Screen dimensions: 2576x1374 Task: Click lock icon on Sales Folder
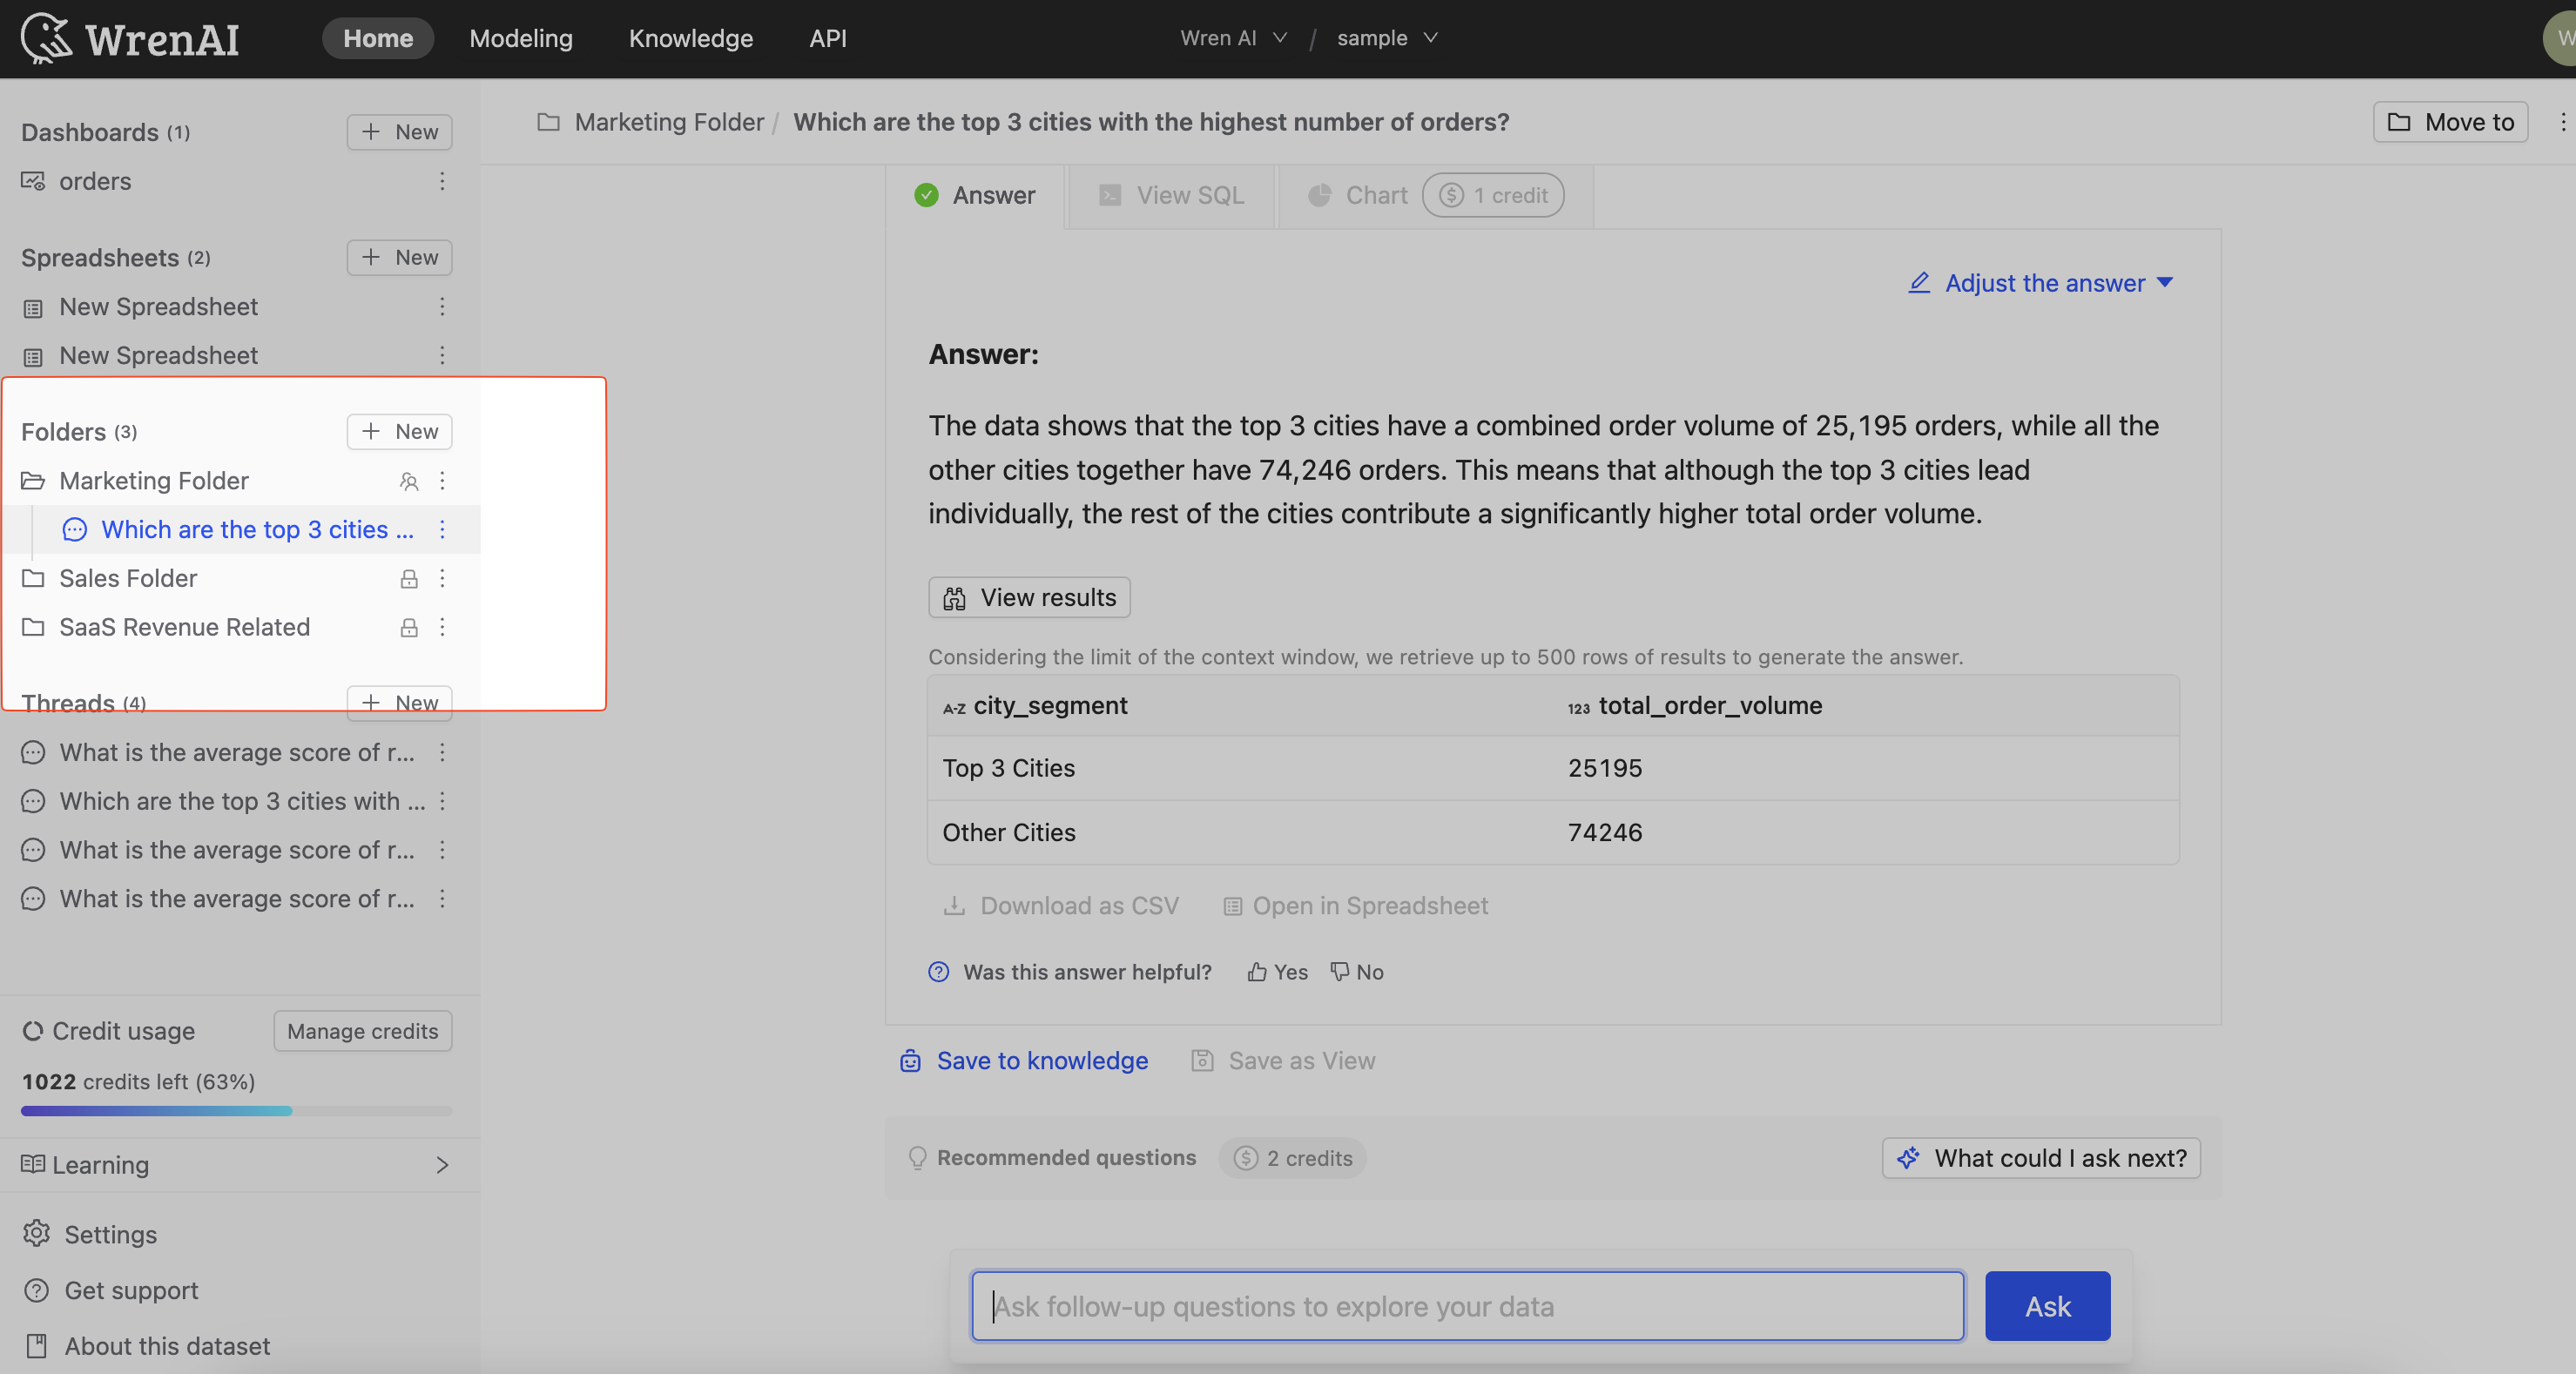click(409, 579)
